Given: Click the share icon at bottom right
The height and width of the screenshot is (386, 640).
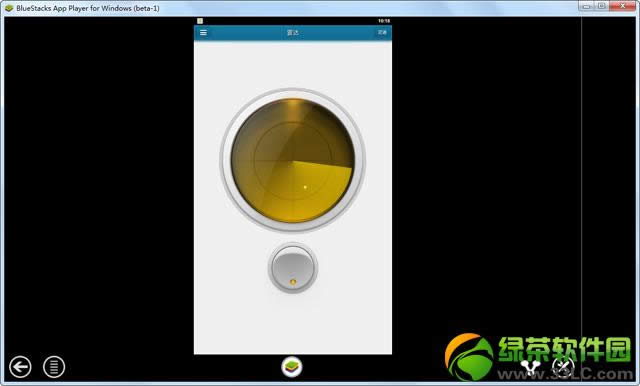Looking at the screenshot, I should 530,367.
